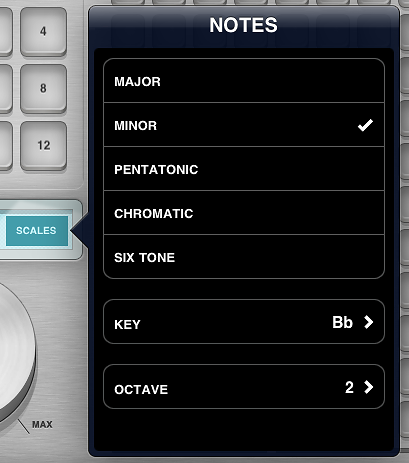The image size is (409, 463).
Task: Open the OCTAVE selection row
Action: coord(244,387)
